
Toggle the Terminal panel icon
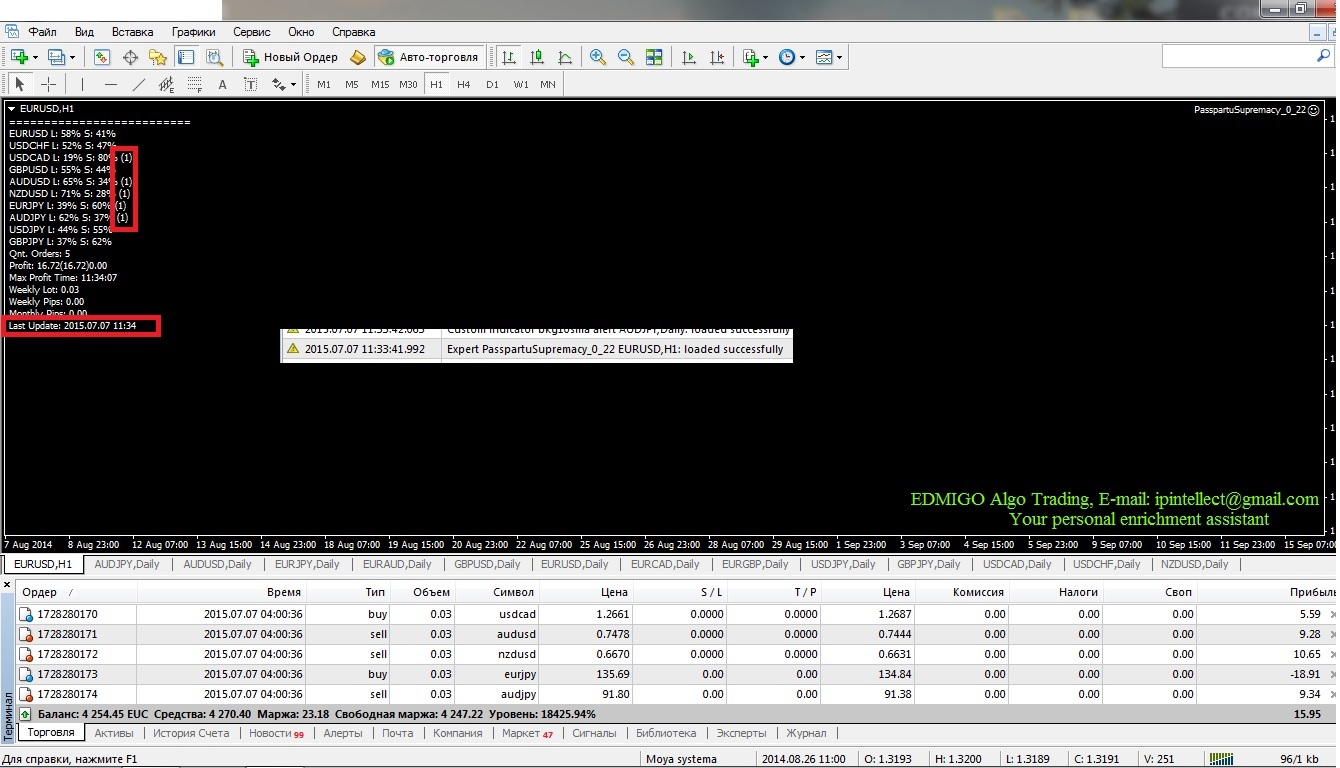click(x=186, y=57)
